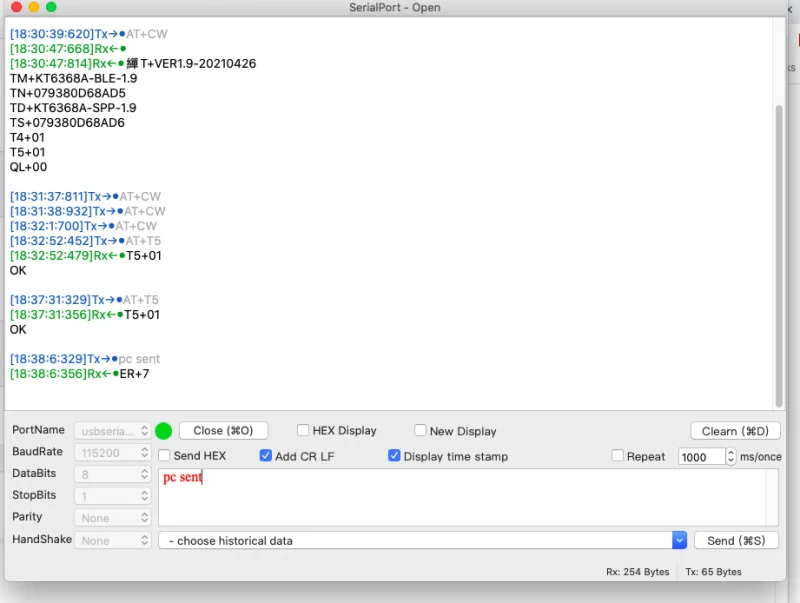Uncheck Display time stamp

(x=394, y=455)
